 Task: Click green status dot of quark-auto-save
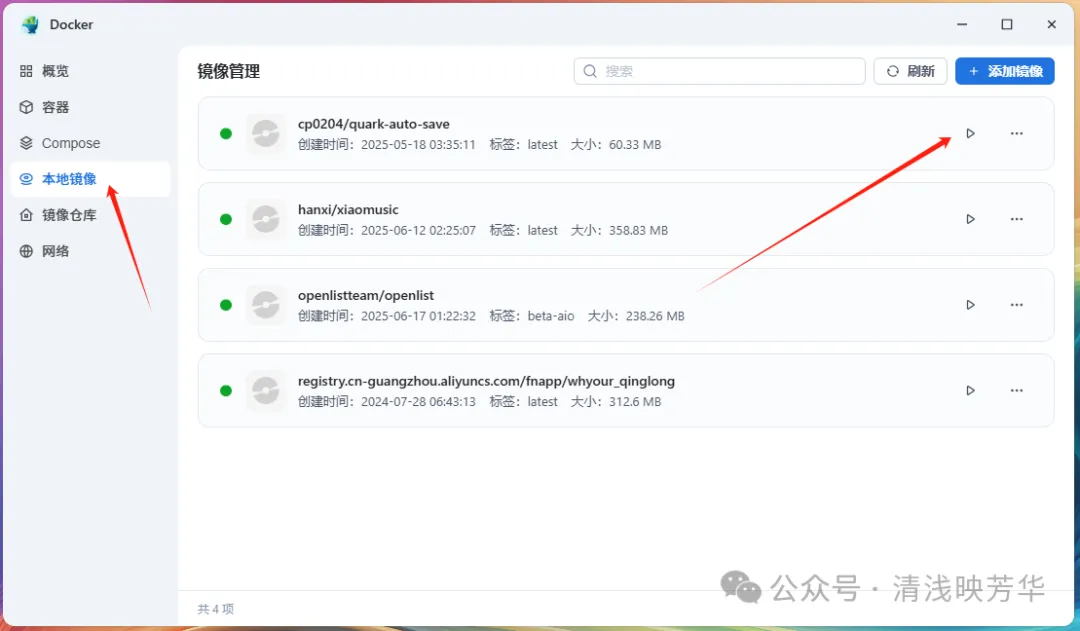[x=225, y=134]
